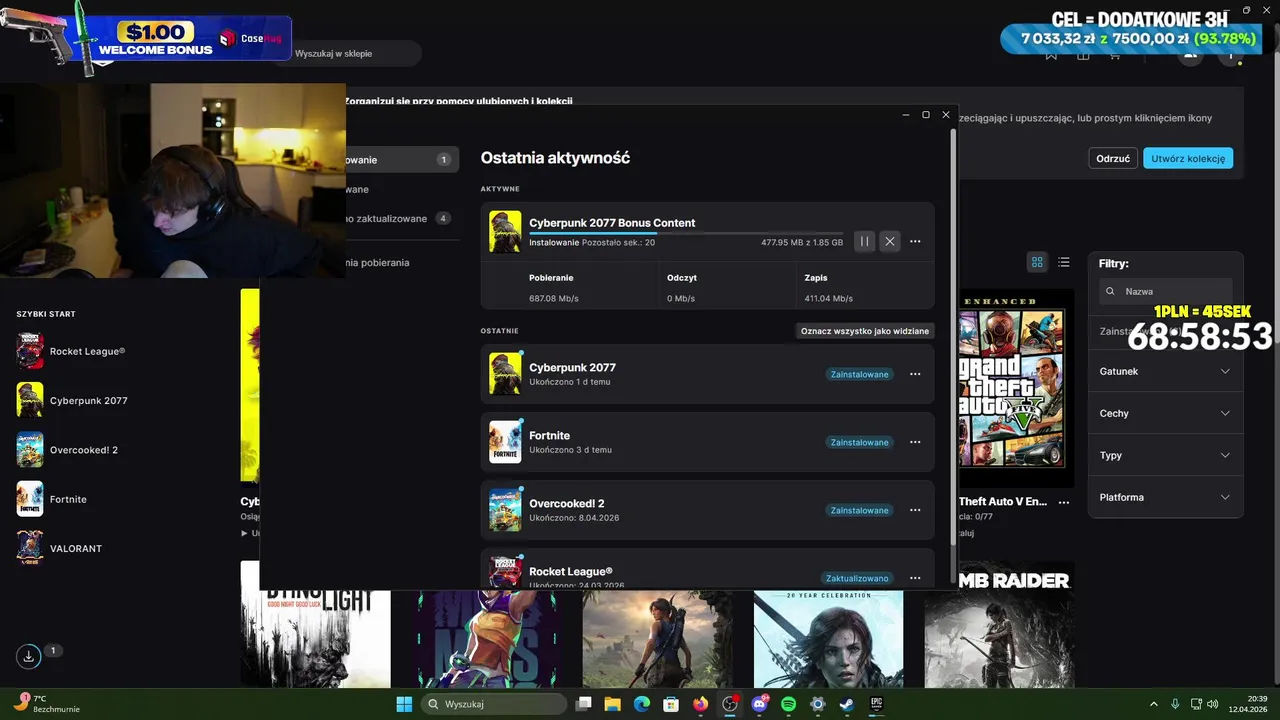This screenshot has width=1280, height=720.
Task: Open Steam from taskbar
Action: [x=847, y=704]
